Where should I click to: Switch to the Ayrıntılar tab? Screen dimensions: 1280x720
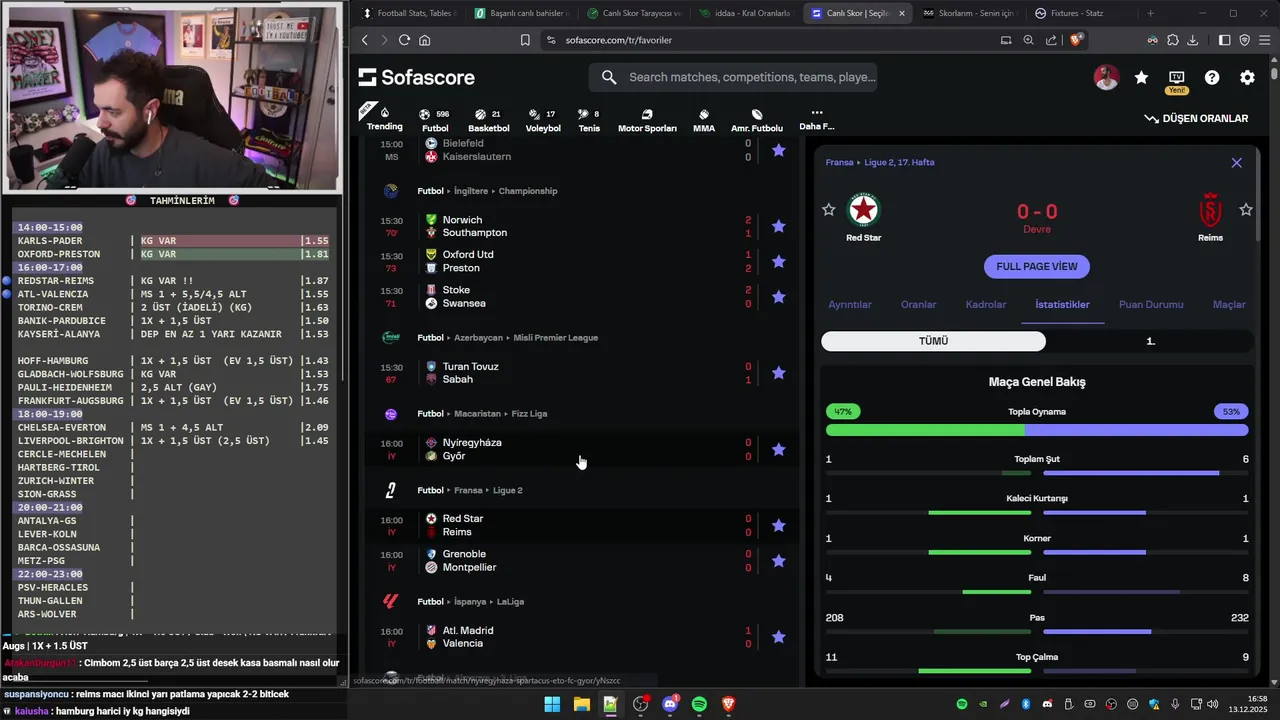[x=850, y=304]
